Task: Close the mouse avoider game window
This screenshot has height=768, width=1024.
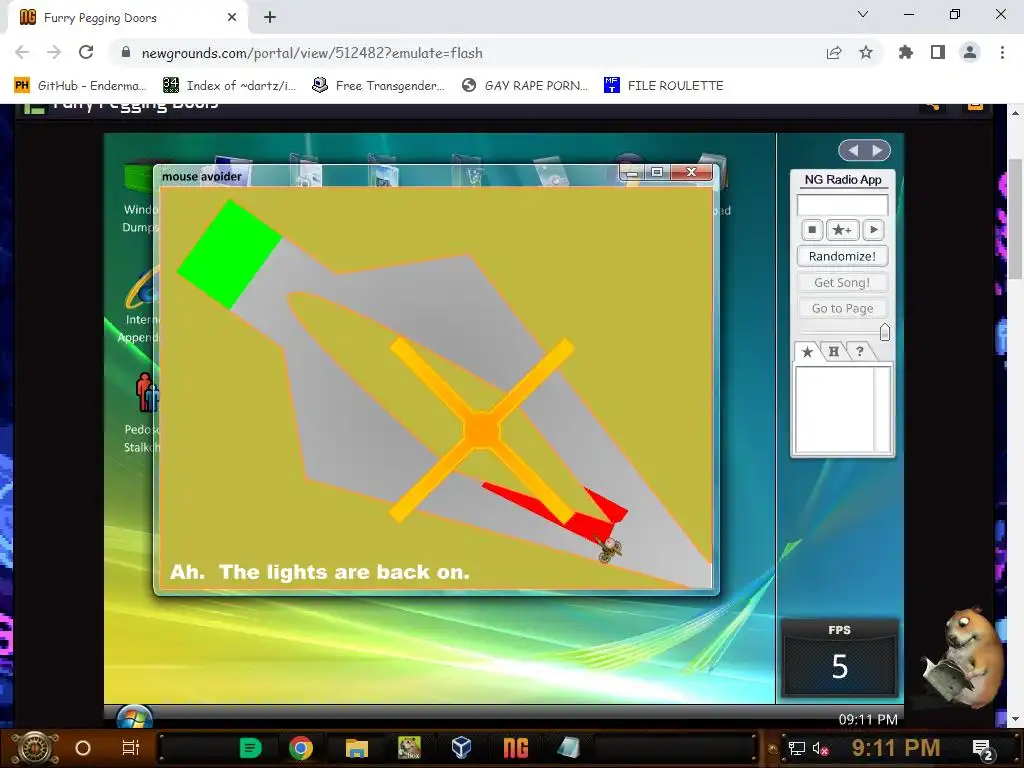Action: 692,172
